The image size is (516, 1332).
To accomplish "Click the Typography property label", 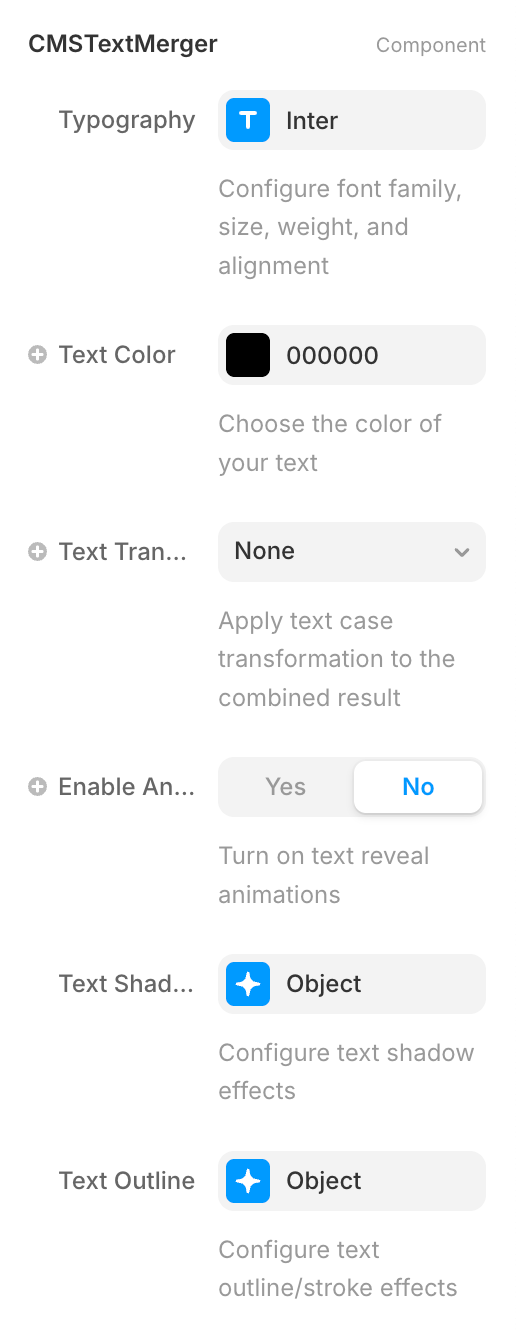I will (x=127, y=120).
